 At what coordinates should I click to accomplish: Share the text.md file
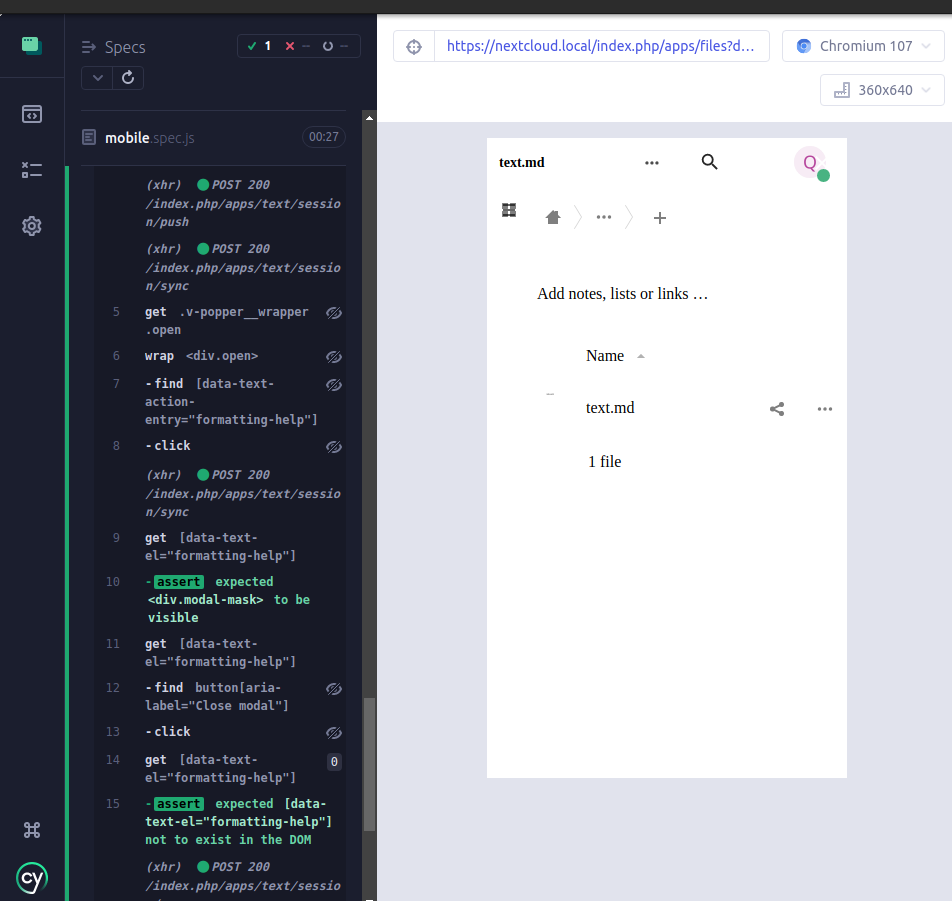[x=777, y=408]
